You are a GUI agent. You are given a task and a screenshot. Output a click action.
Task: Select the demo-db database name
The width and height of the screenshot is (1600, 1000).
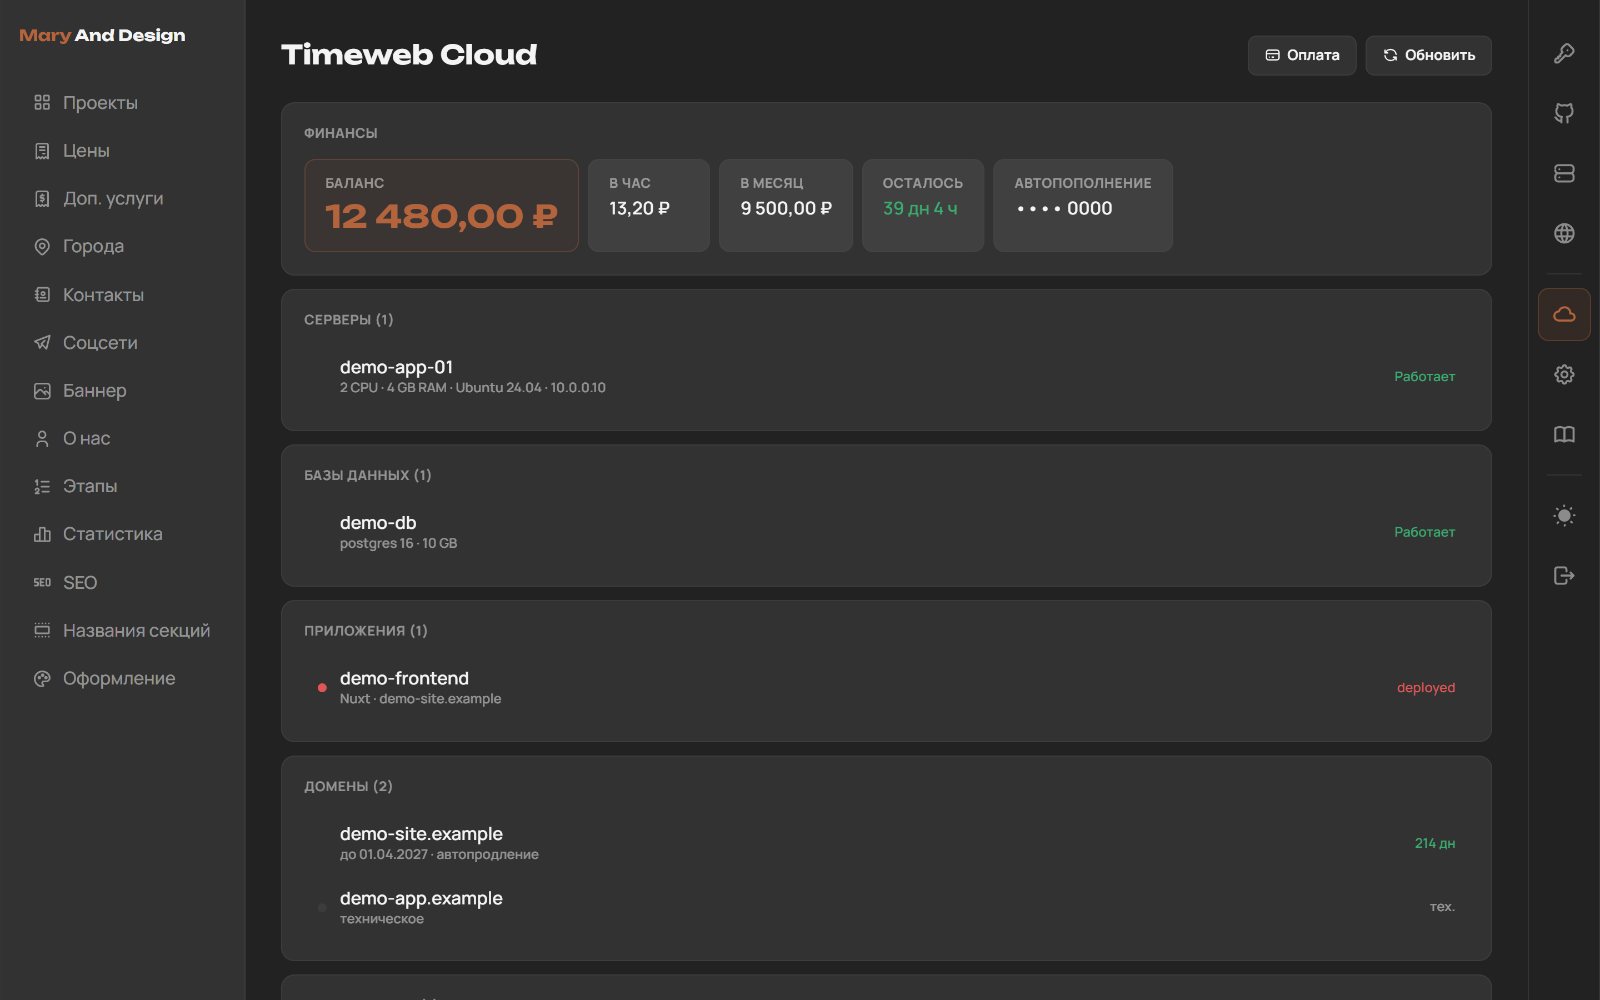tap(378, 522)
